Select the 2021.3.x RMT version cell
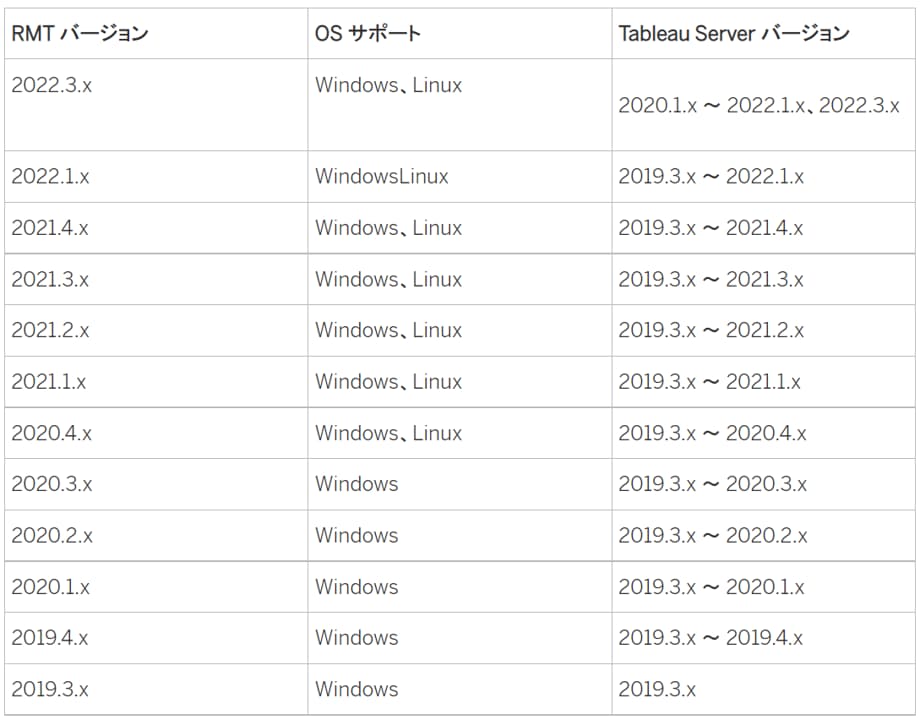The width and height of the screenshot is (920, 720). coord(156,279)
